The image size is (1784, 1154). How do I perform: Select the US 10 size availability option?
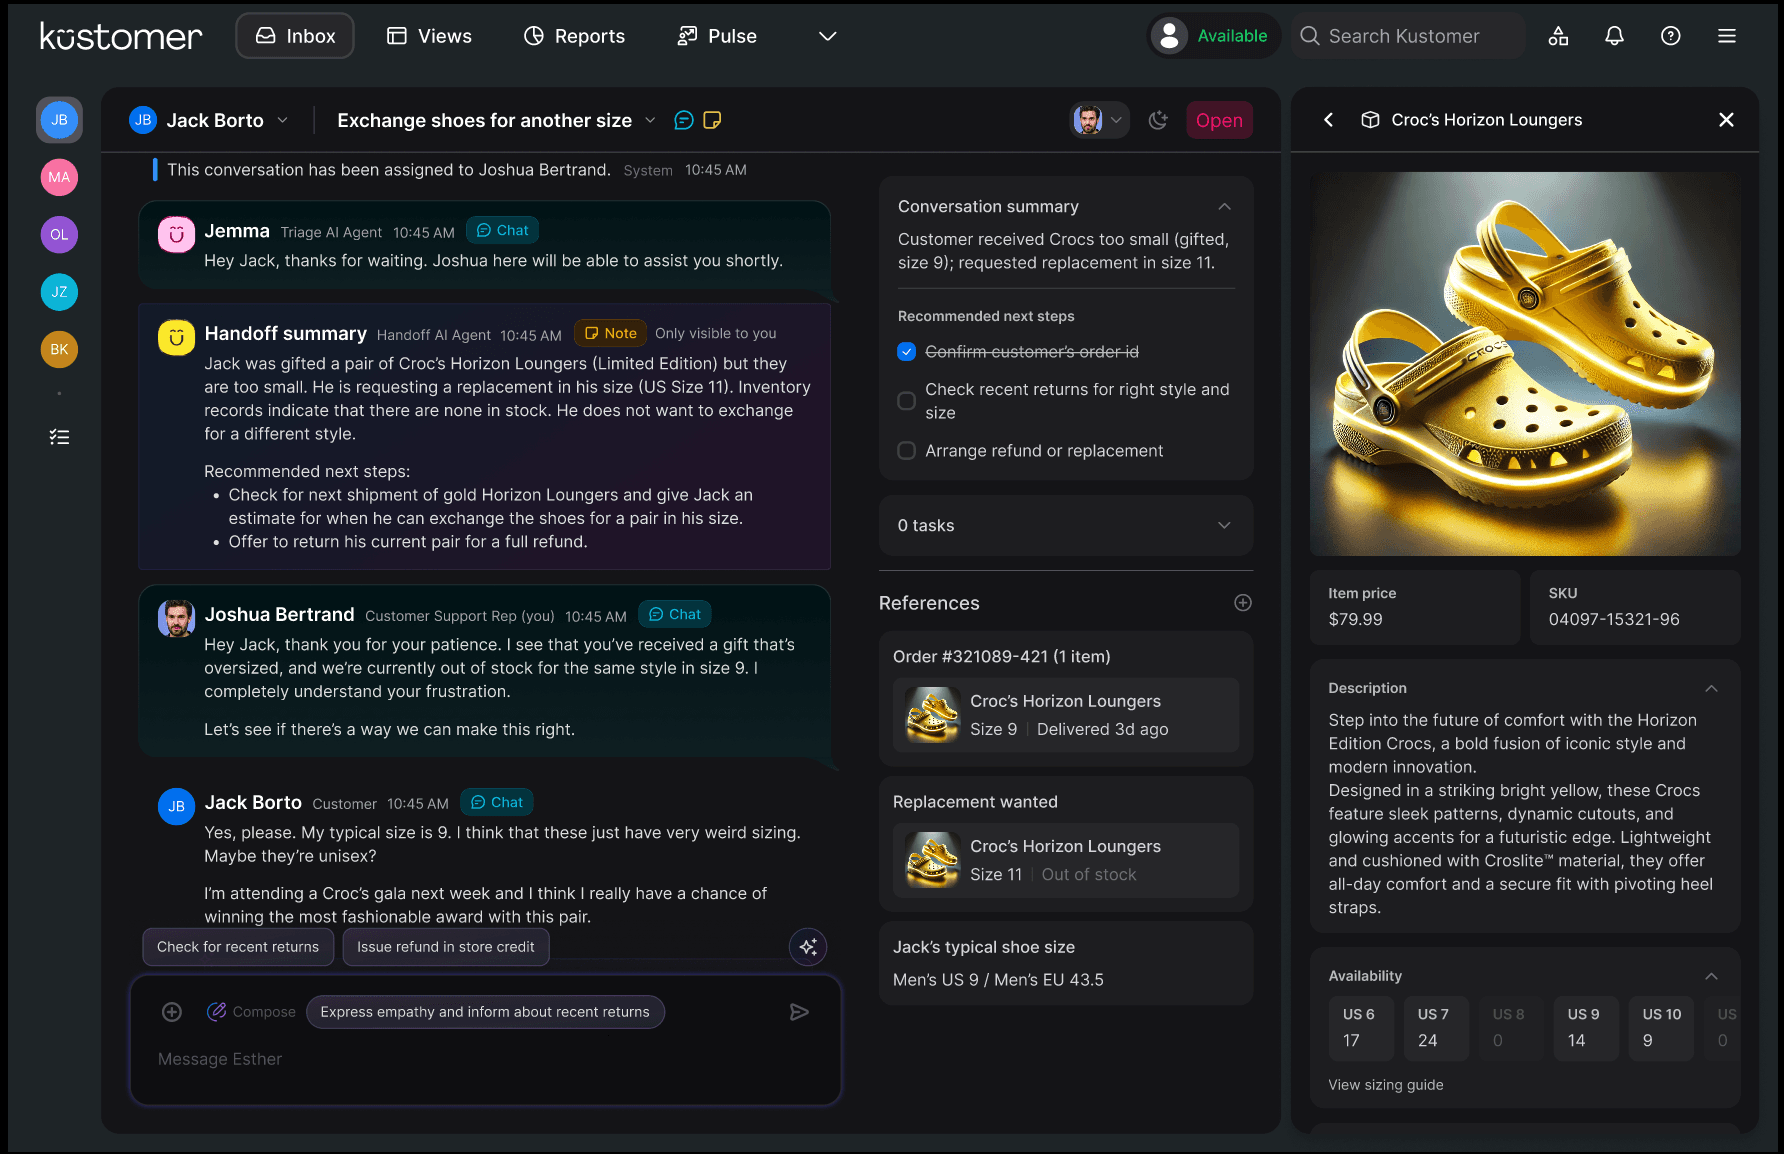pos(1661,1028)
